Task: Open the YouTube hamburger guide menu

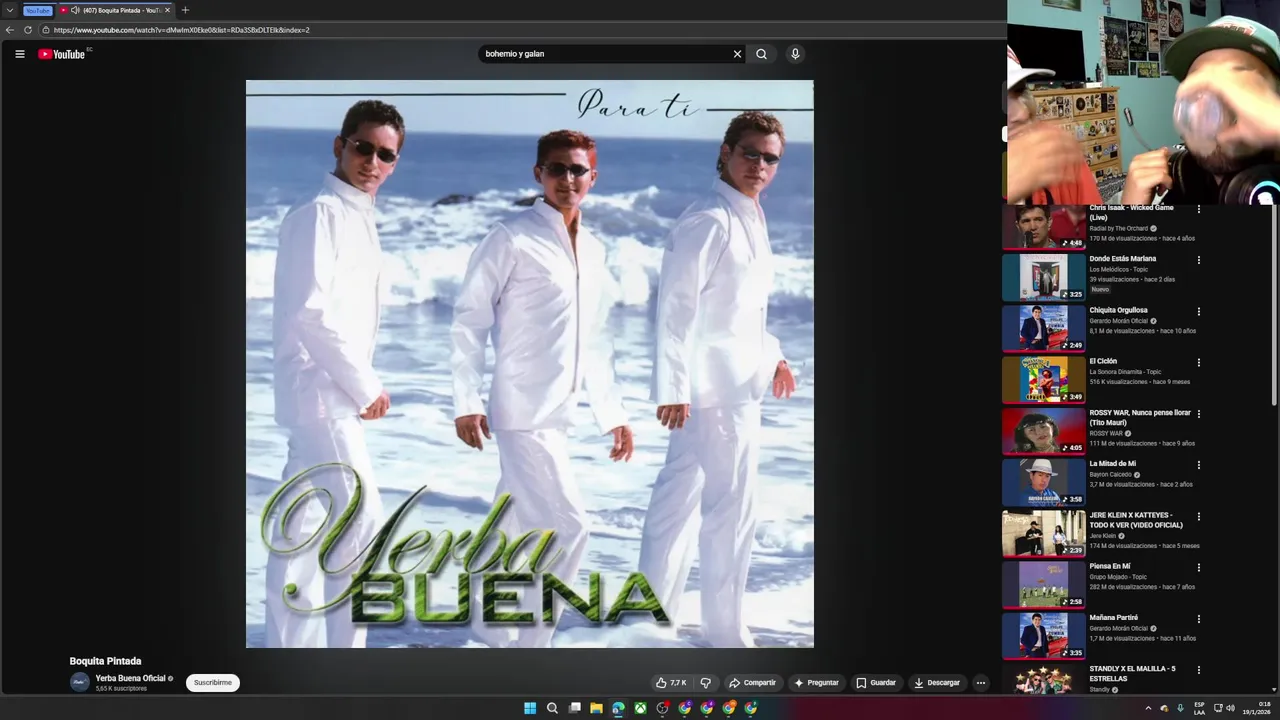Action: [19, 54]
